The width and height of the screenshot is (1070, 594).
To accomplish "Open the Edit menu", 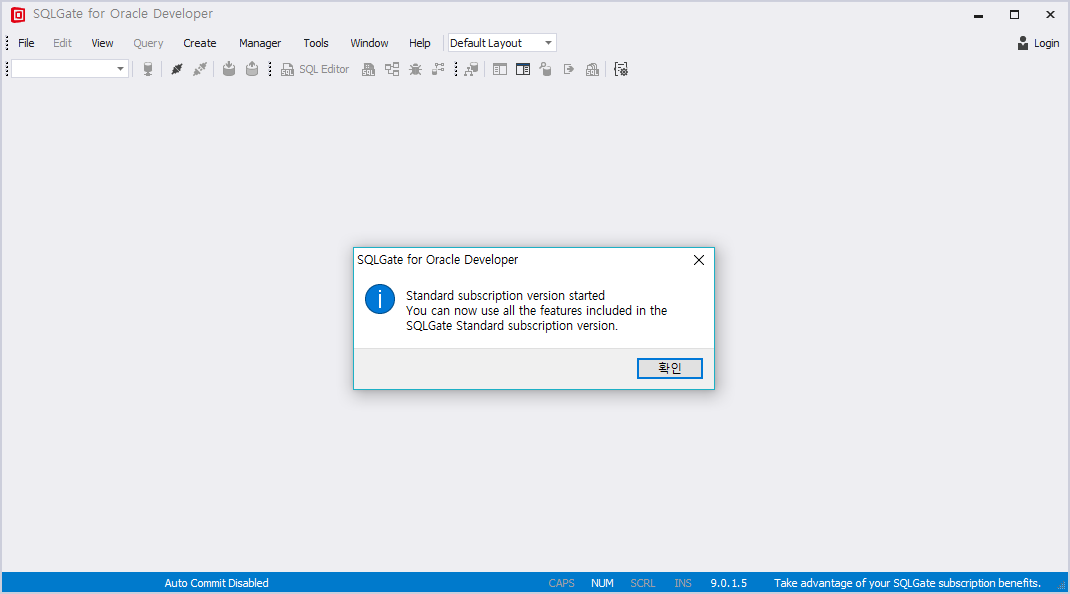I will pos(62,43).
